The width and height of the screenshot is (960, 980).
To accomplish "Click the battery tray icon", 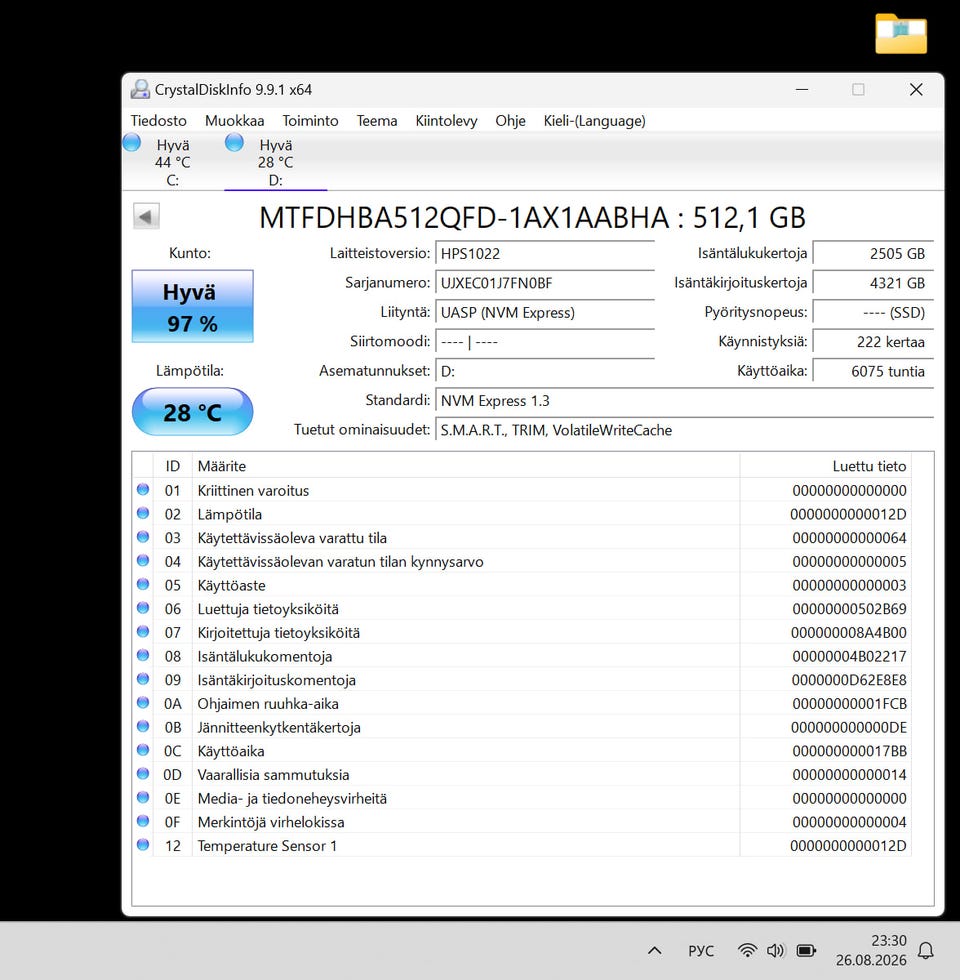I will point(806,951).
